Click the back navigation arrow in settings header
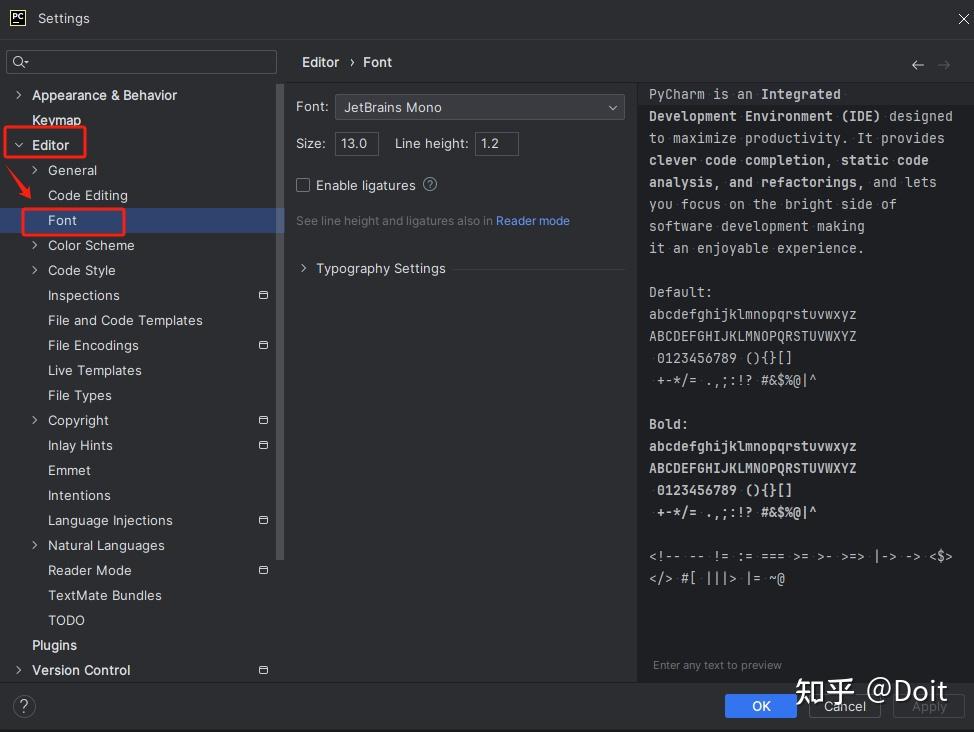 [917, 63]
